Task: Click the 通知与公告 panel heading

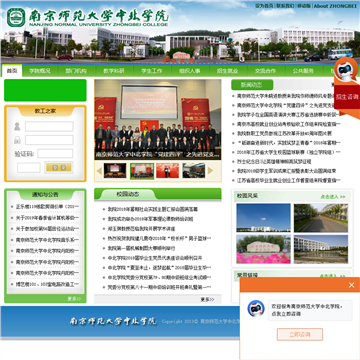Action: [45, 195]
